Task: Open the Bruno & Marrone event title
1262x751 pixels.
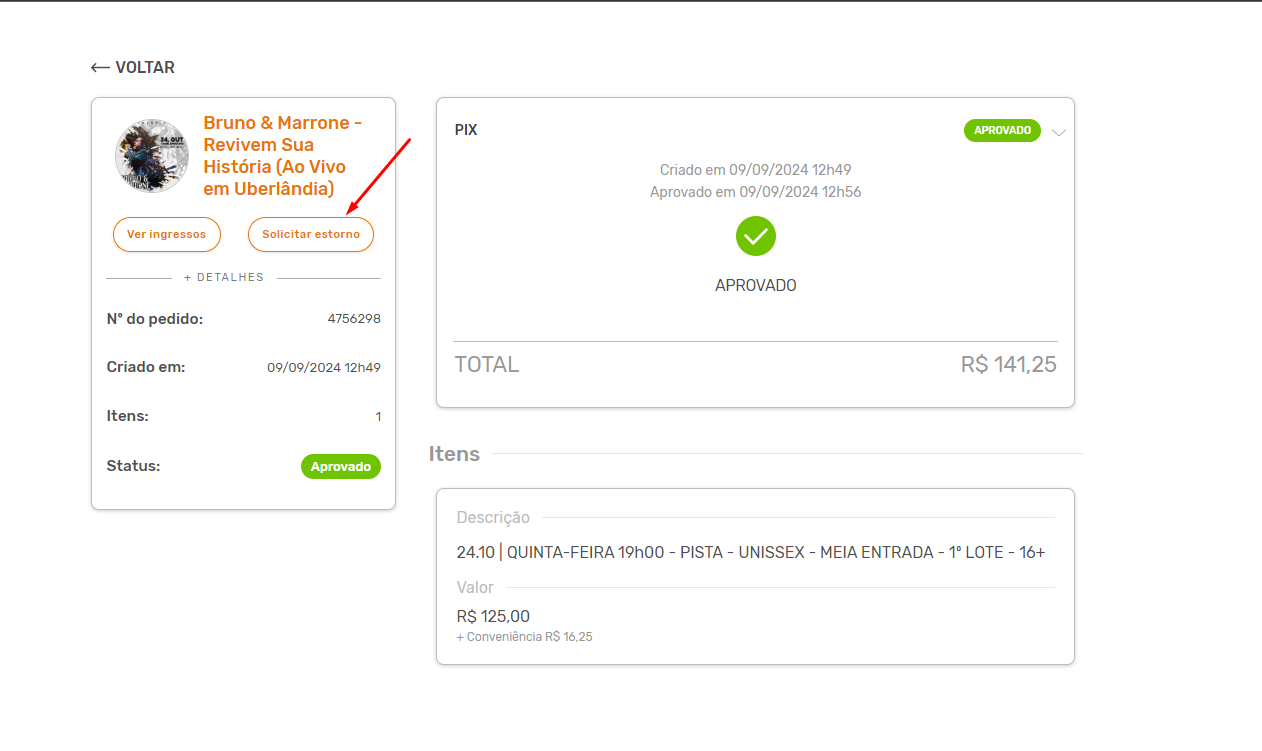Action: point(283,156)
